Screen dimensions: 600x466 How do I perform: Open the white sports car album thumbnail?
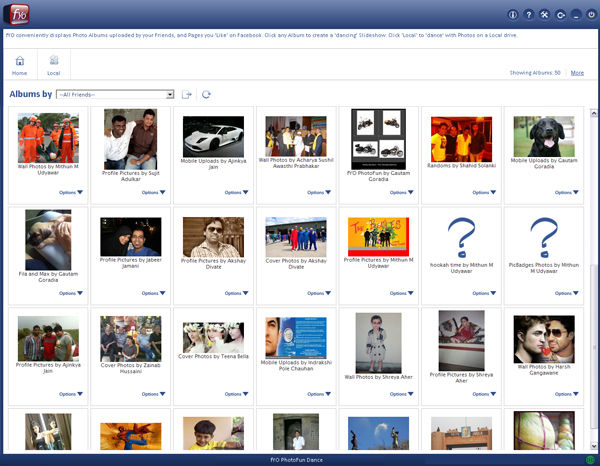tap(214, 137)
